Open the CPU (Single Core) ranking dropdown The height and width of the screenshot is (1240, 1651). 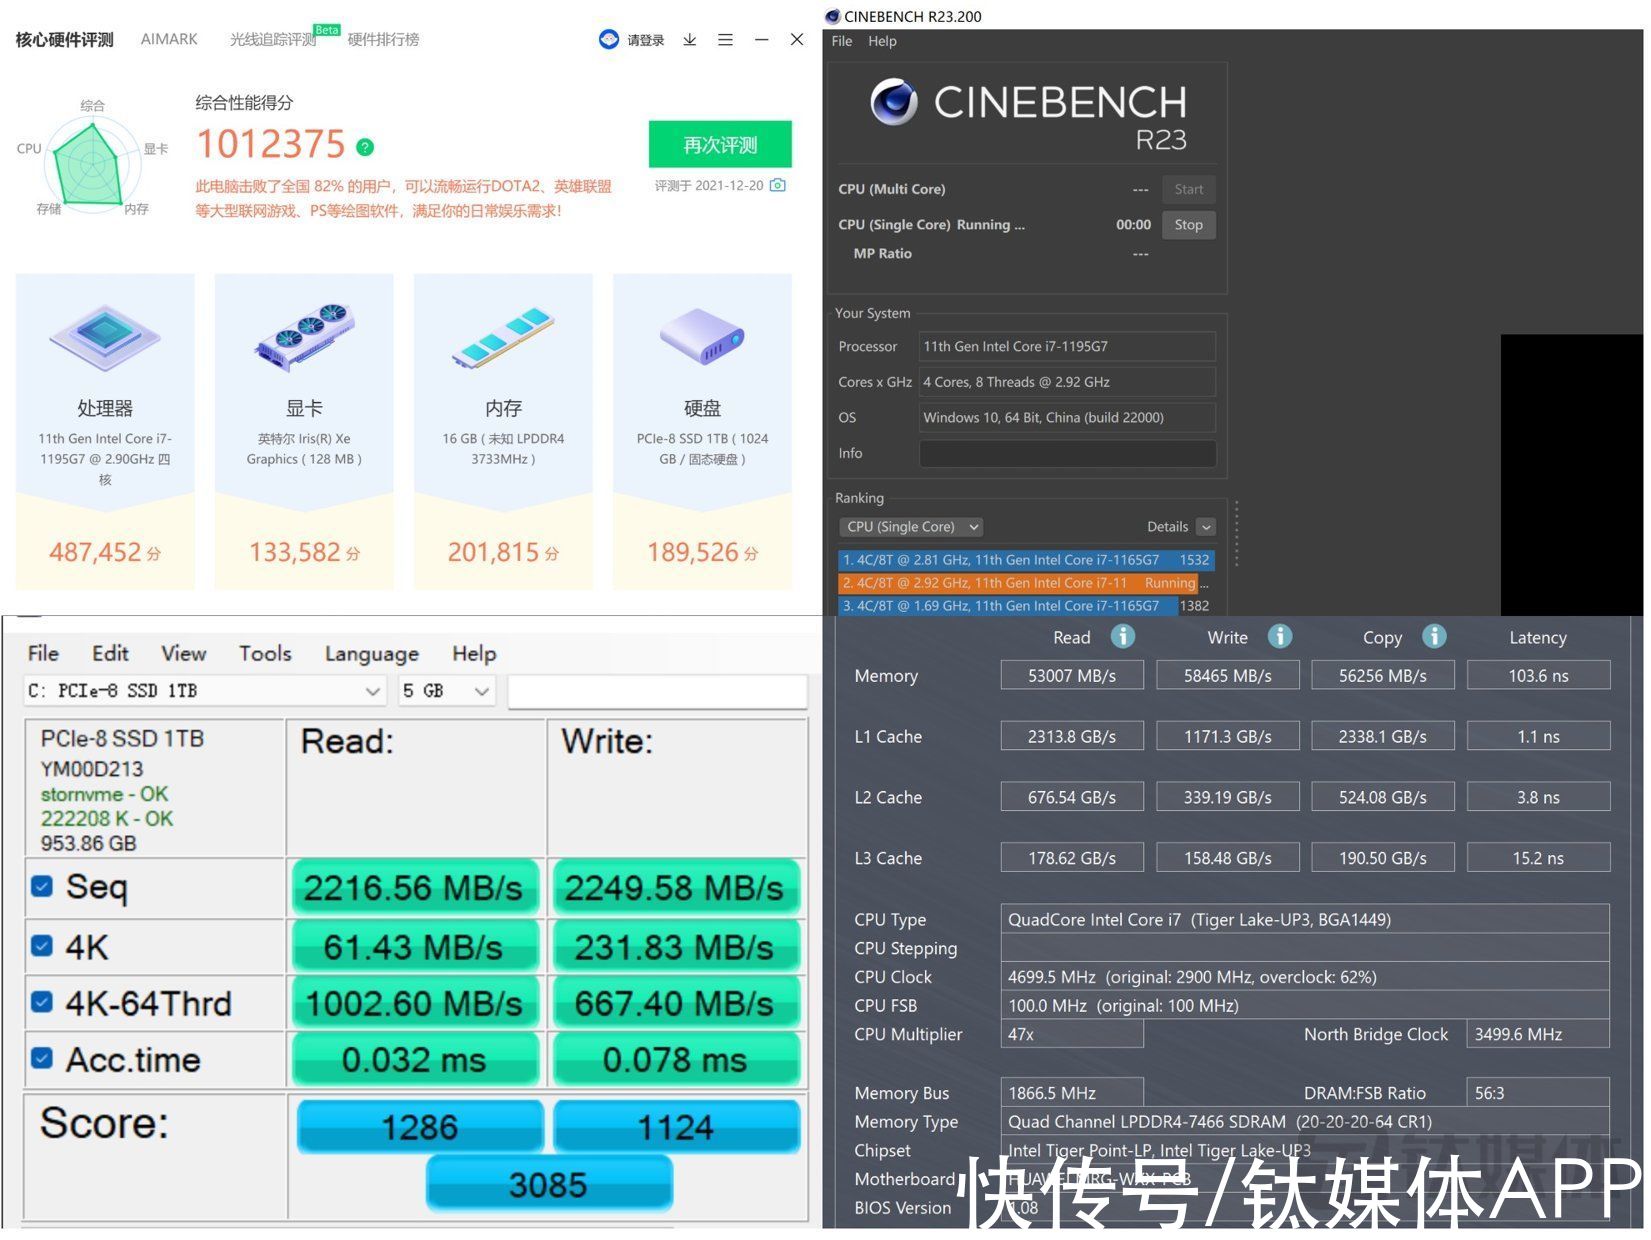point(910,527)
